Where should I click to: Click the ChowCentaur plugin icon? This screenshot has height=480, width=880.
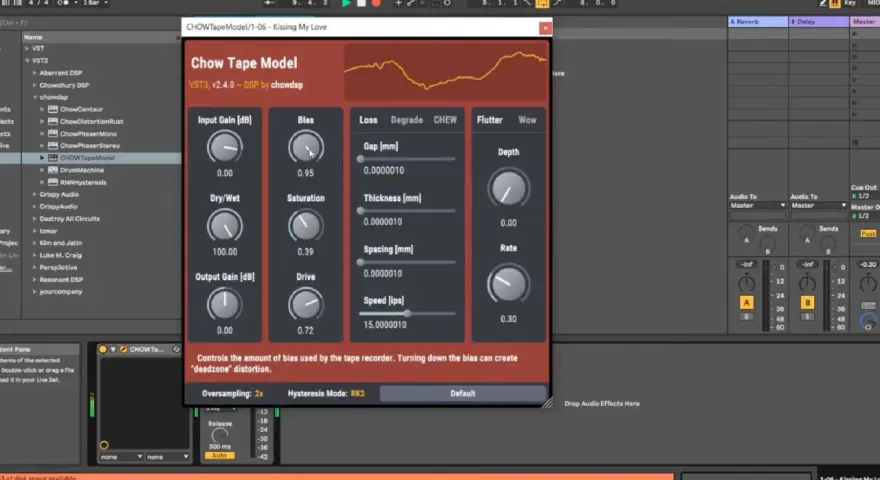coord(53,109)
